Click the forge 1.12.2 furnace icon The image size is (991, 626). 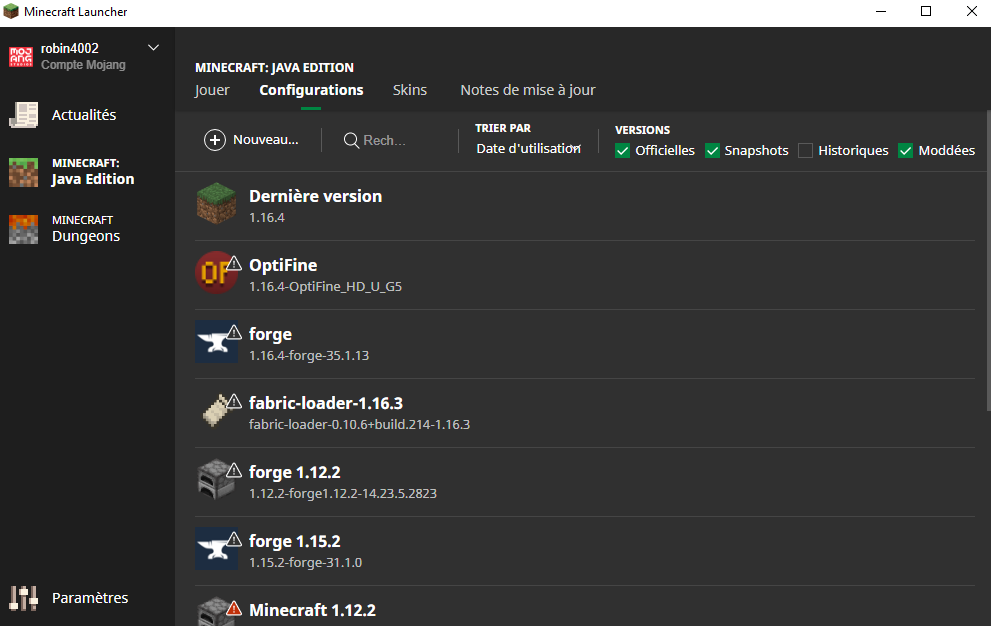(x=216, y=481)
